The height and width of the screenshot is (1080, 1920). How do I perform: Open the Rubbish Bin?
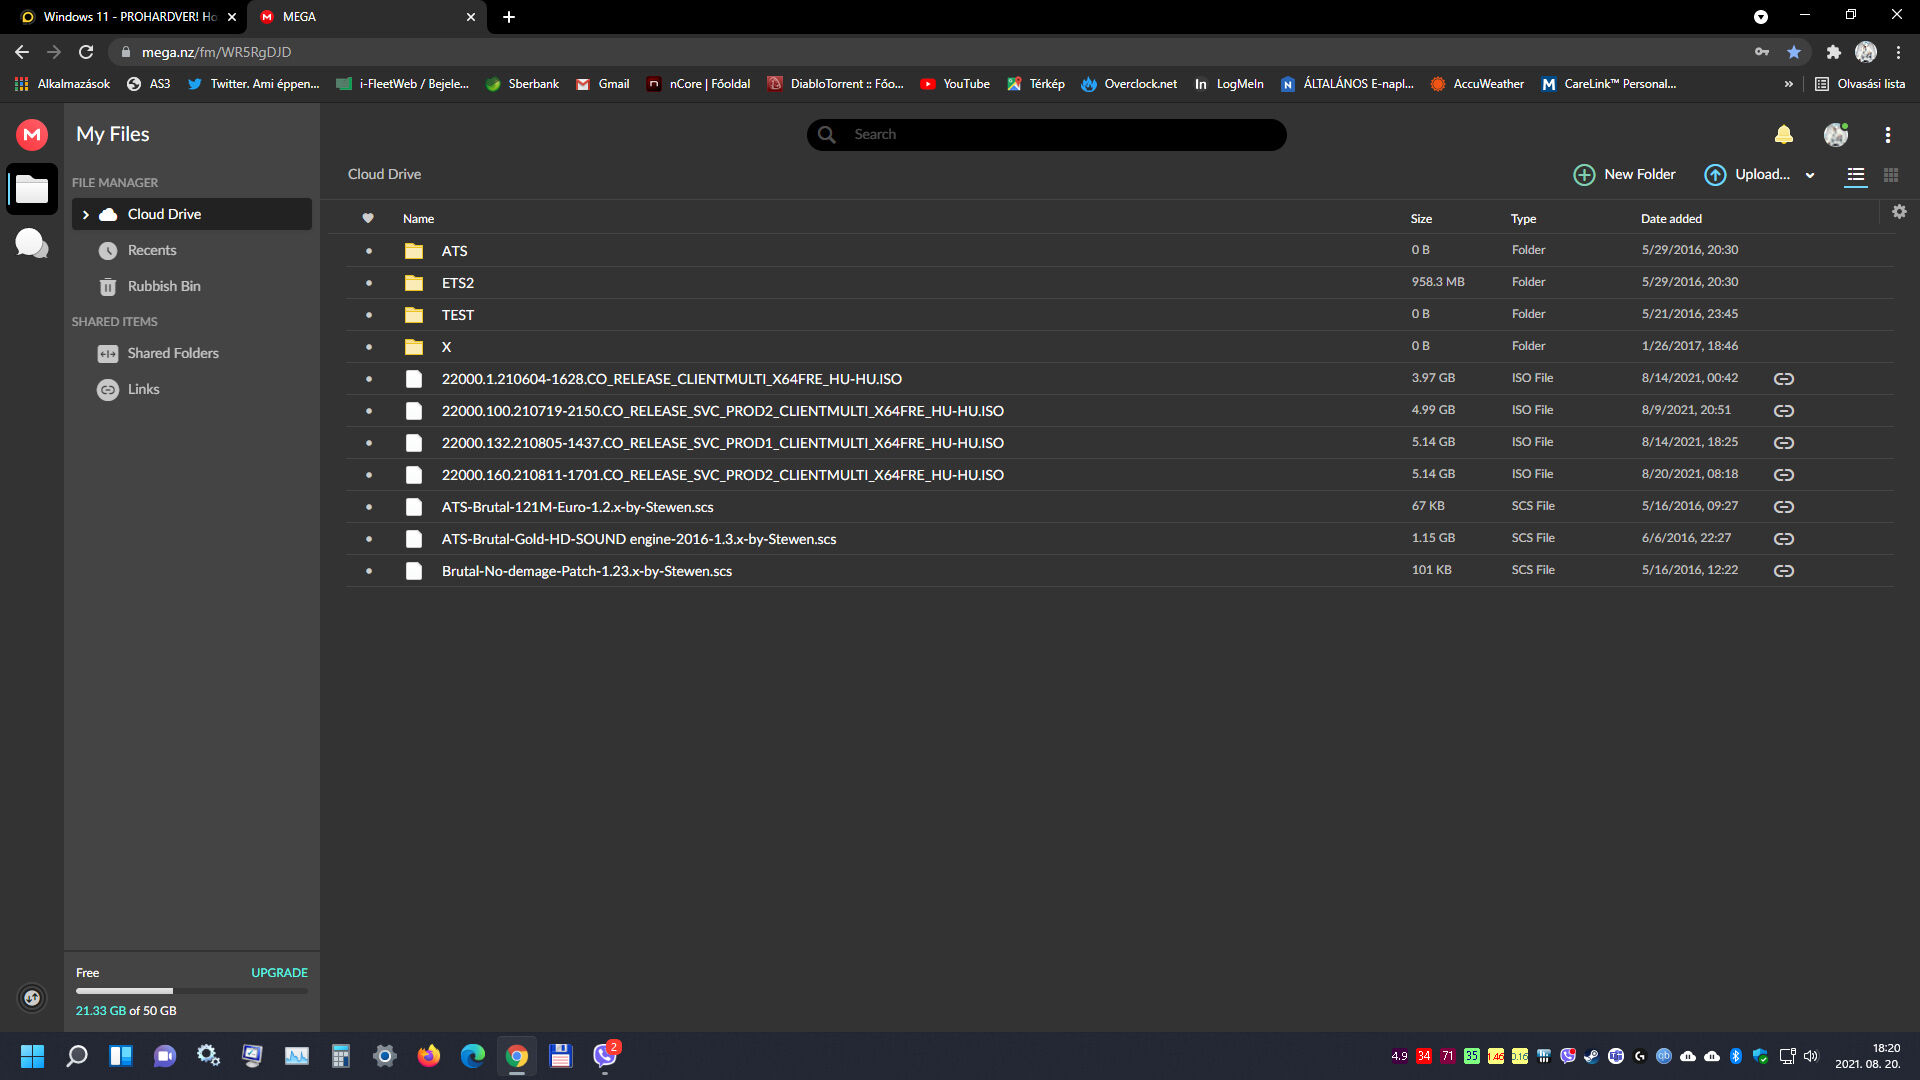(163, 286)
